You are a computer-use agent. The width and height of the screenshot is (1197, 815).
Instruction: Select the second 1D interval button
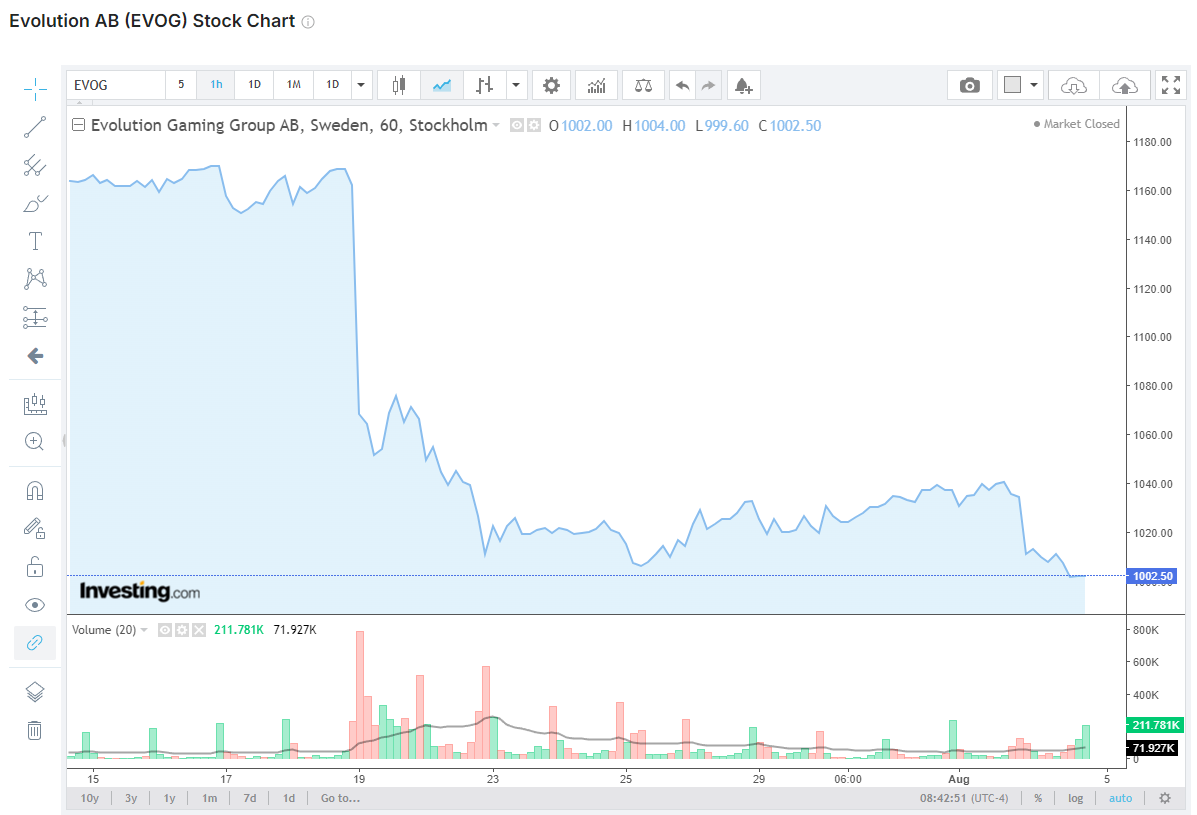(333, 85)
